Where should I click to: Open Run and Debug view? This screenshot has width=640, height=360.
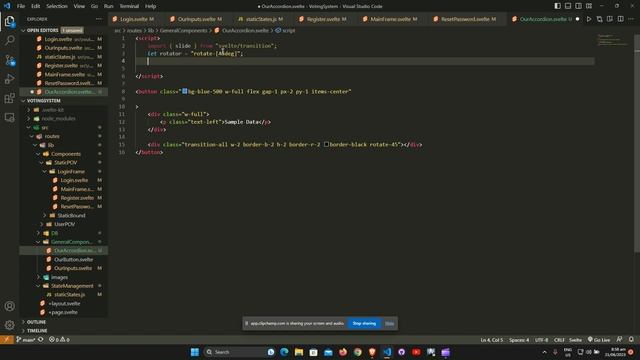coord(9,79)
